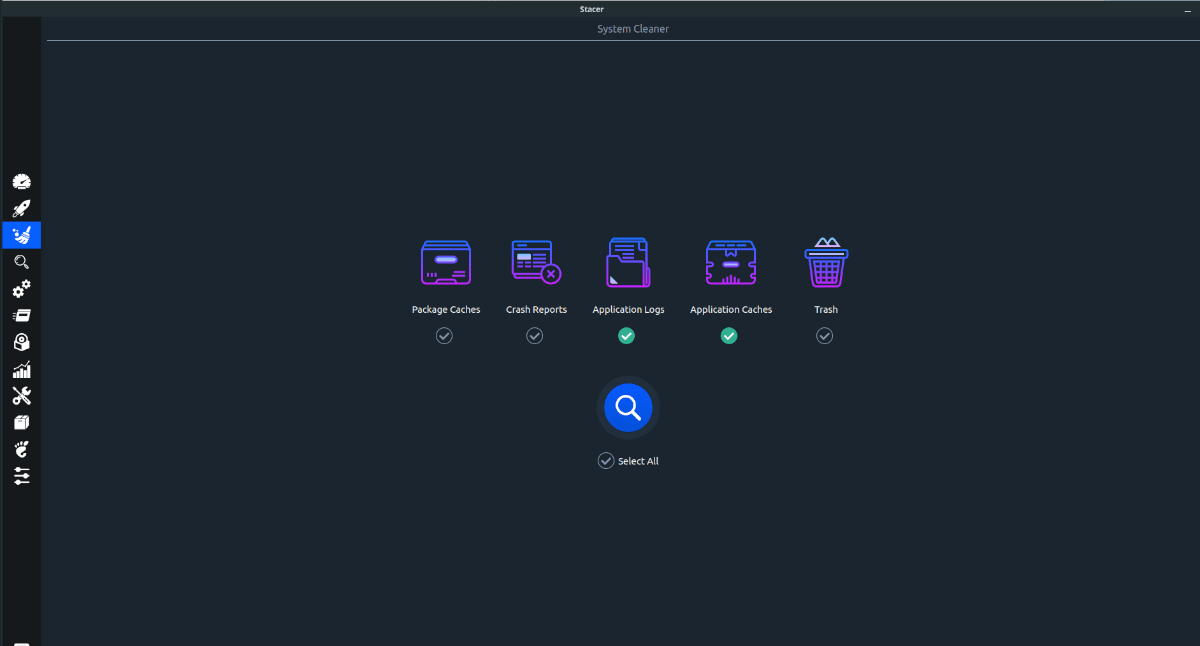
Task: Start the scan with the blue magnifier button
Action: [628, 407]
